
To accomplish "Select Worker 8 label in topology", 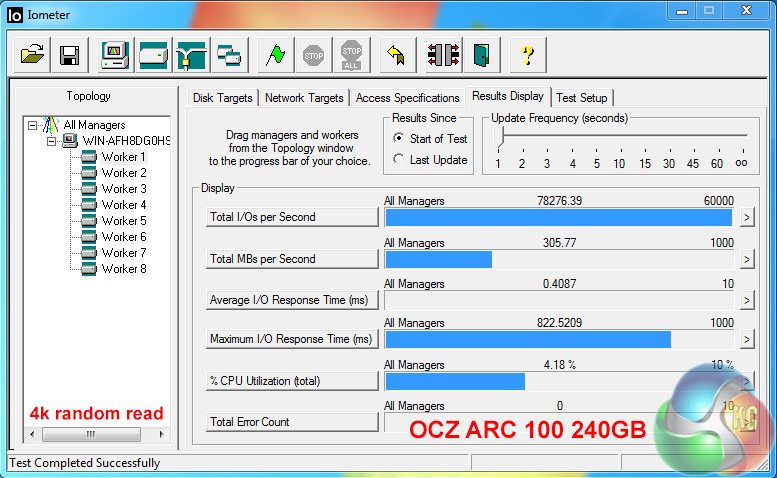I will coord(124,269).
